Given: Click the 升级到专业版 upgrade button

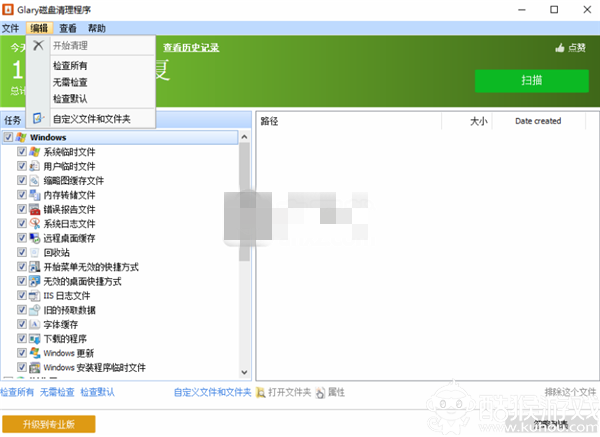Looking at the screenshot, I should point(49,424).
